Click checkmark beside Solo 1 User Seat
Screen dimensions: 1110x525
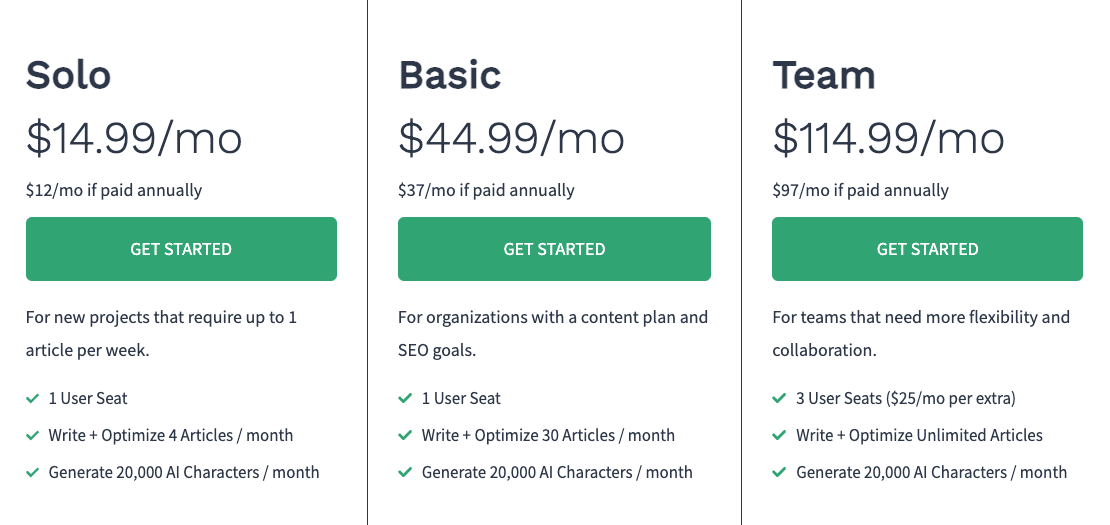[33, 398]
